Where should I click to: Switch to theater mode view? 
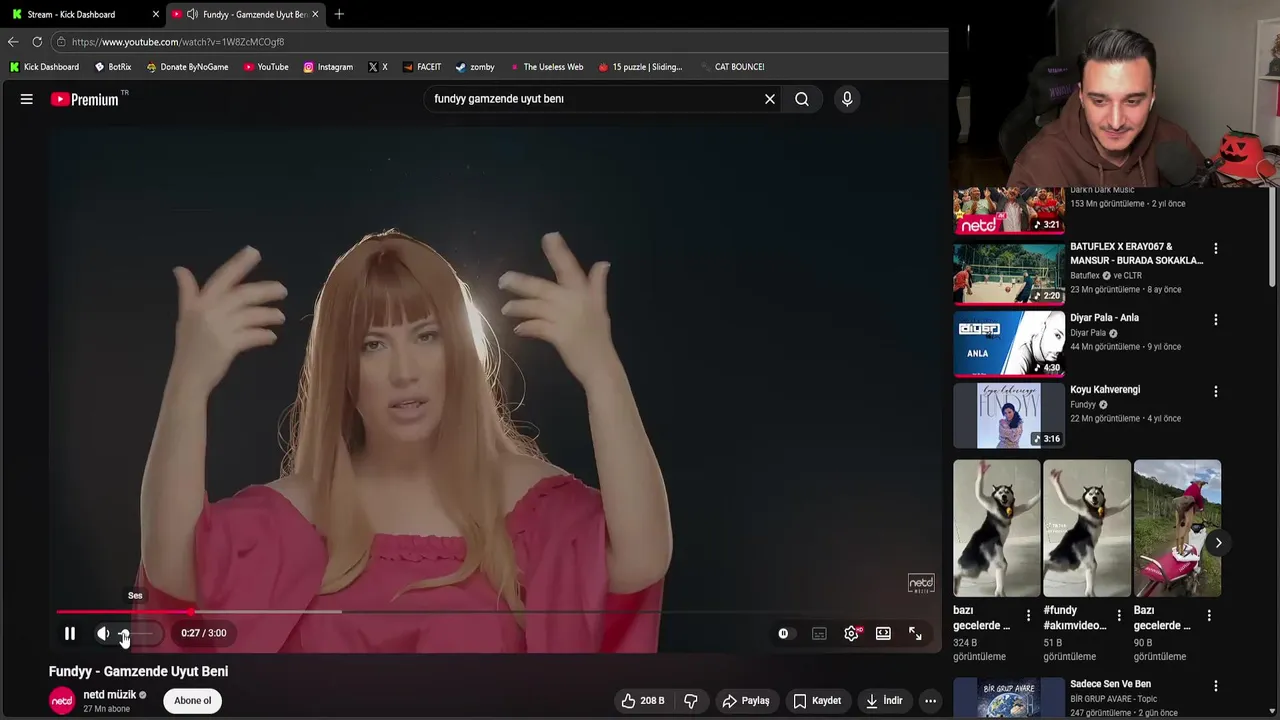click(883, 633)
